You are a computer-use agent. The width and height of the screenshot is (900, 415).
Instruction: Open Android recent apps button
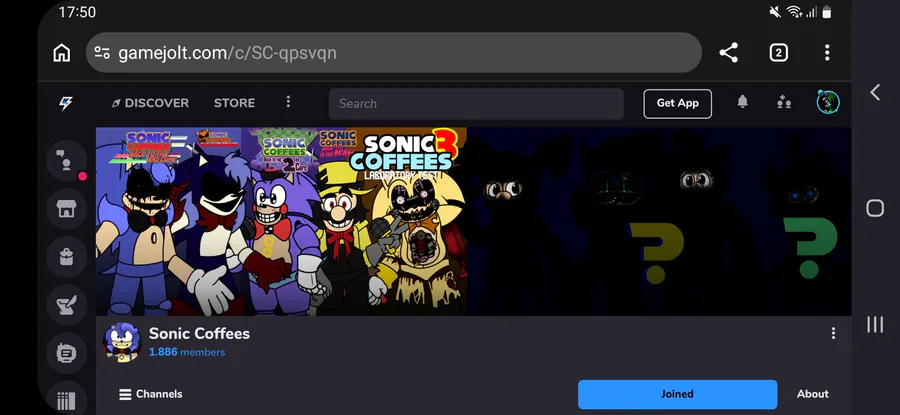click(x=875, y=324)
